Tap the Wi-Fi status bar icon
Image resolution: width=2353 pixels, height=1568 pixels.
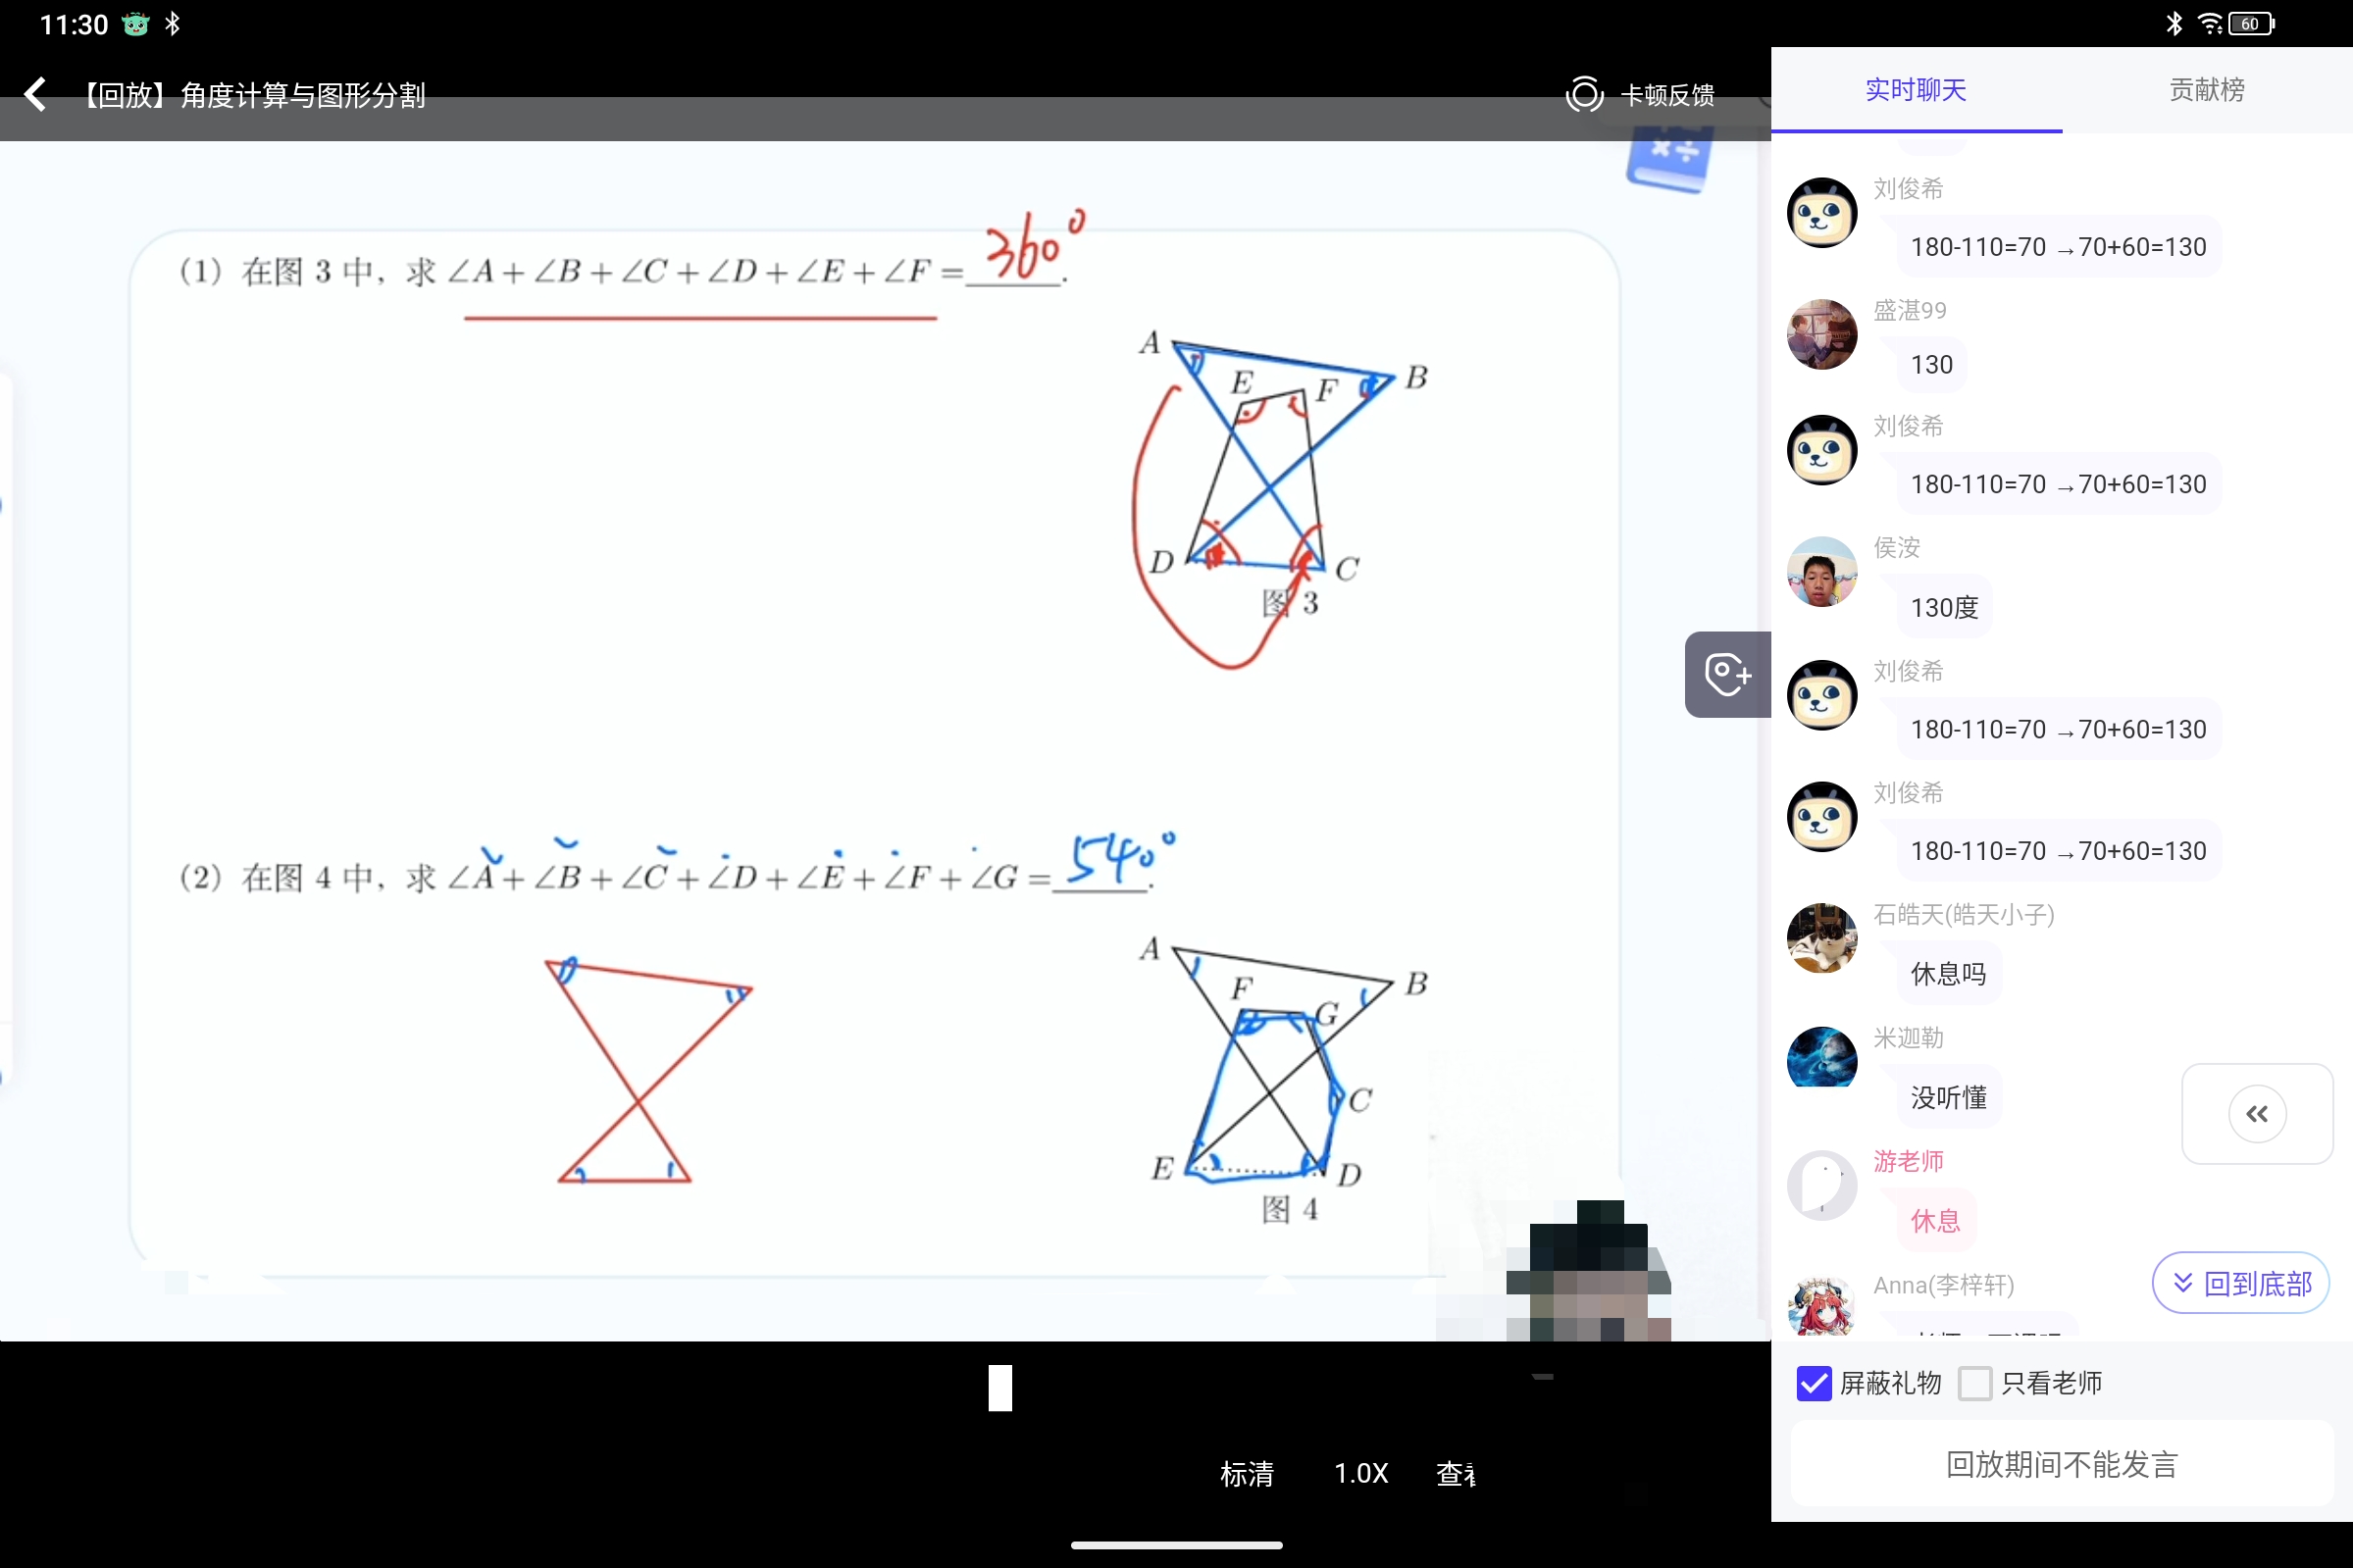(2208, 24)
